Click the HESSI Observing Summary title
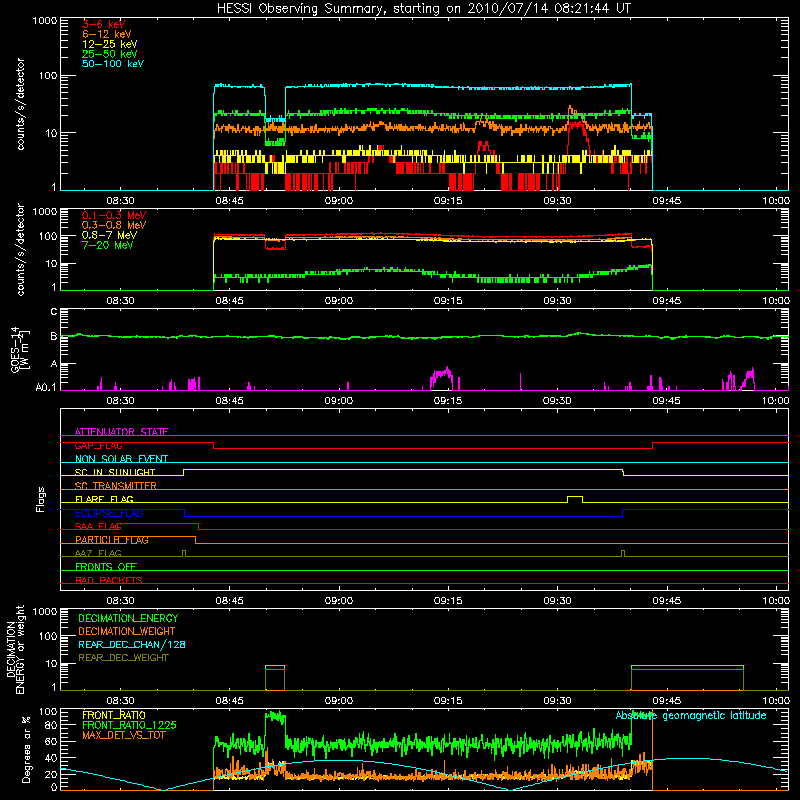The width and height of the screenshot is (800, 800). [x=423, y=9]
